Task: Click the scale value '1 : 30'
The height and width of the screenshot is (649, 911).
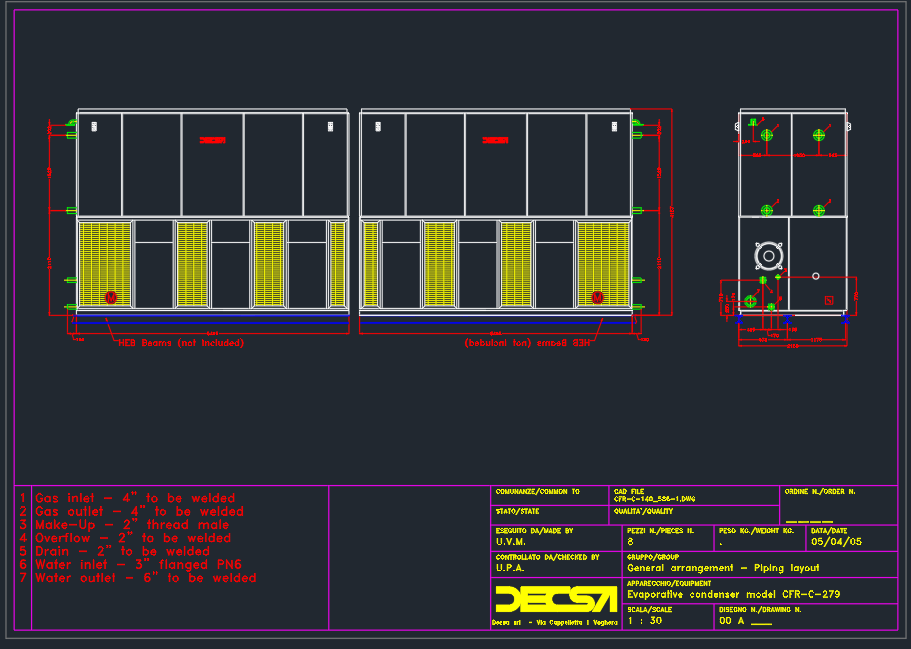Action: click(x=645, y=621)
